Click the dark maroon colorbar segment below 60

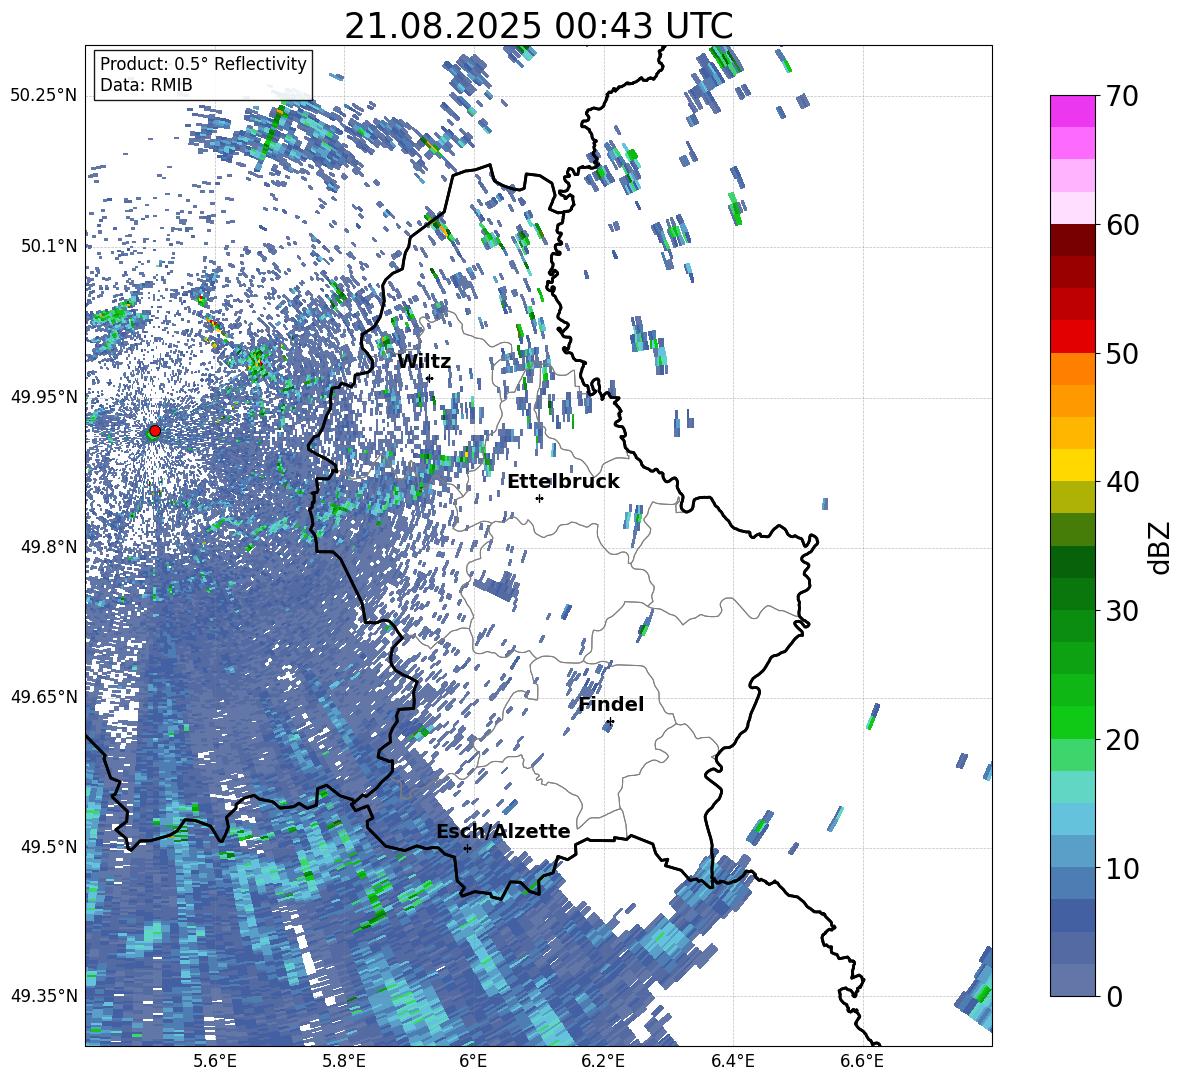[1072, 239]
